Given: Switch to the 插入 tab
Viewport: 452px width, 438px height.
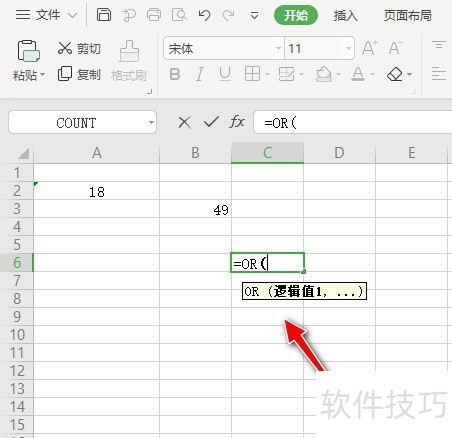Looking at the screenshot, I should (346, 15).
